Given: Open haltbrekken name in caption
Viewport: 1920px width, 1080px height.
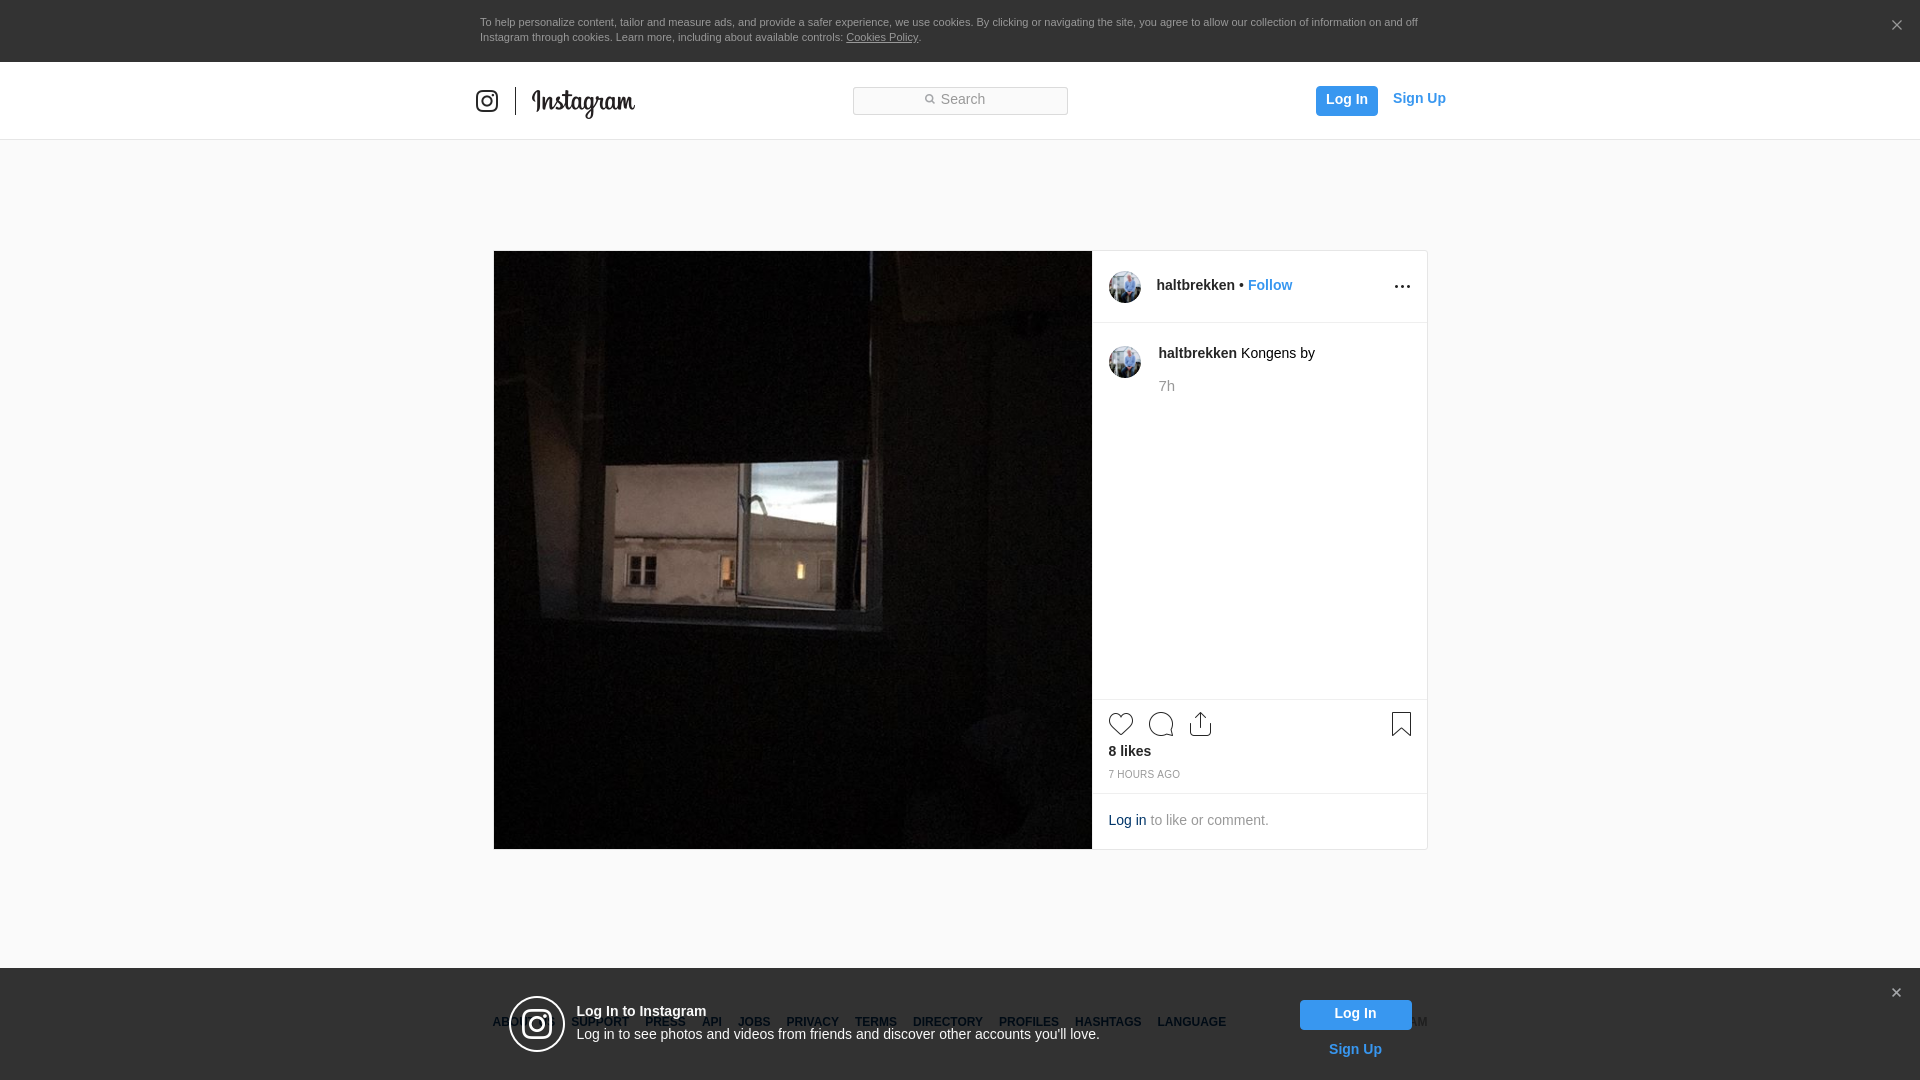Looking at the screenshot, I should pos(1197,353).
